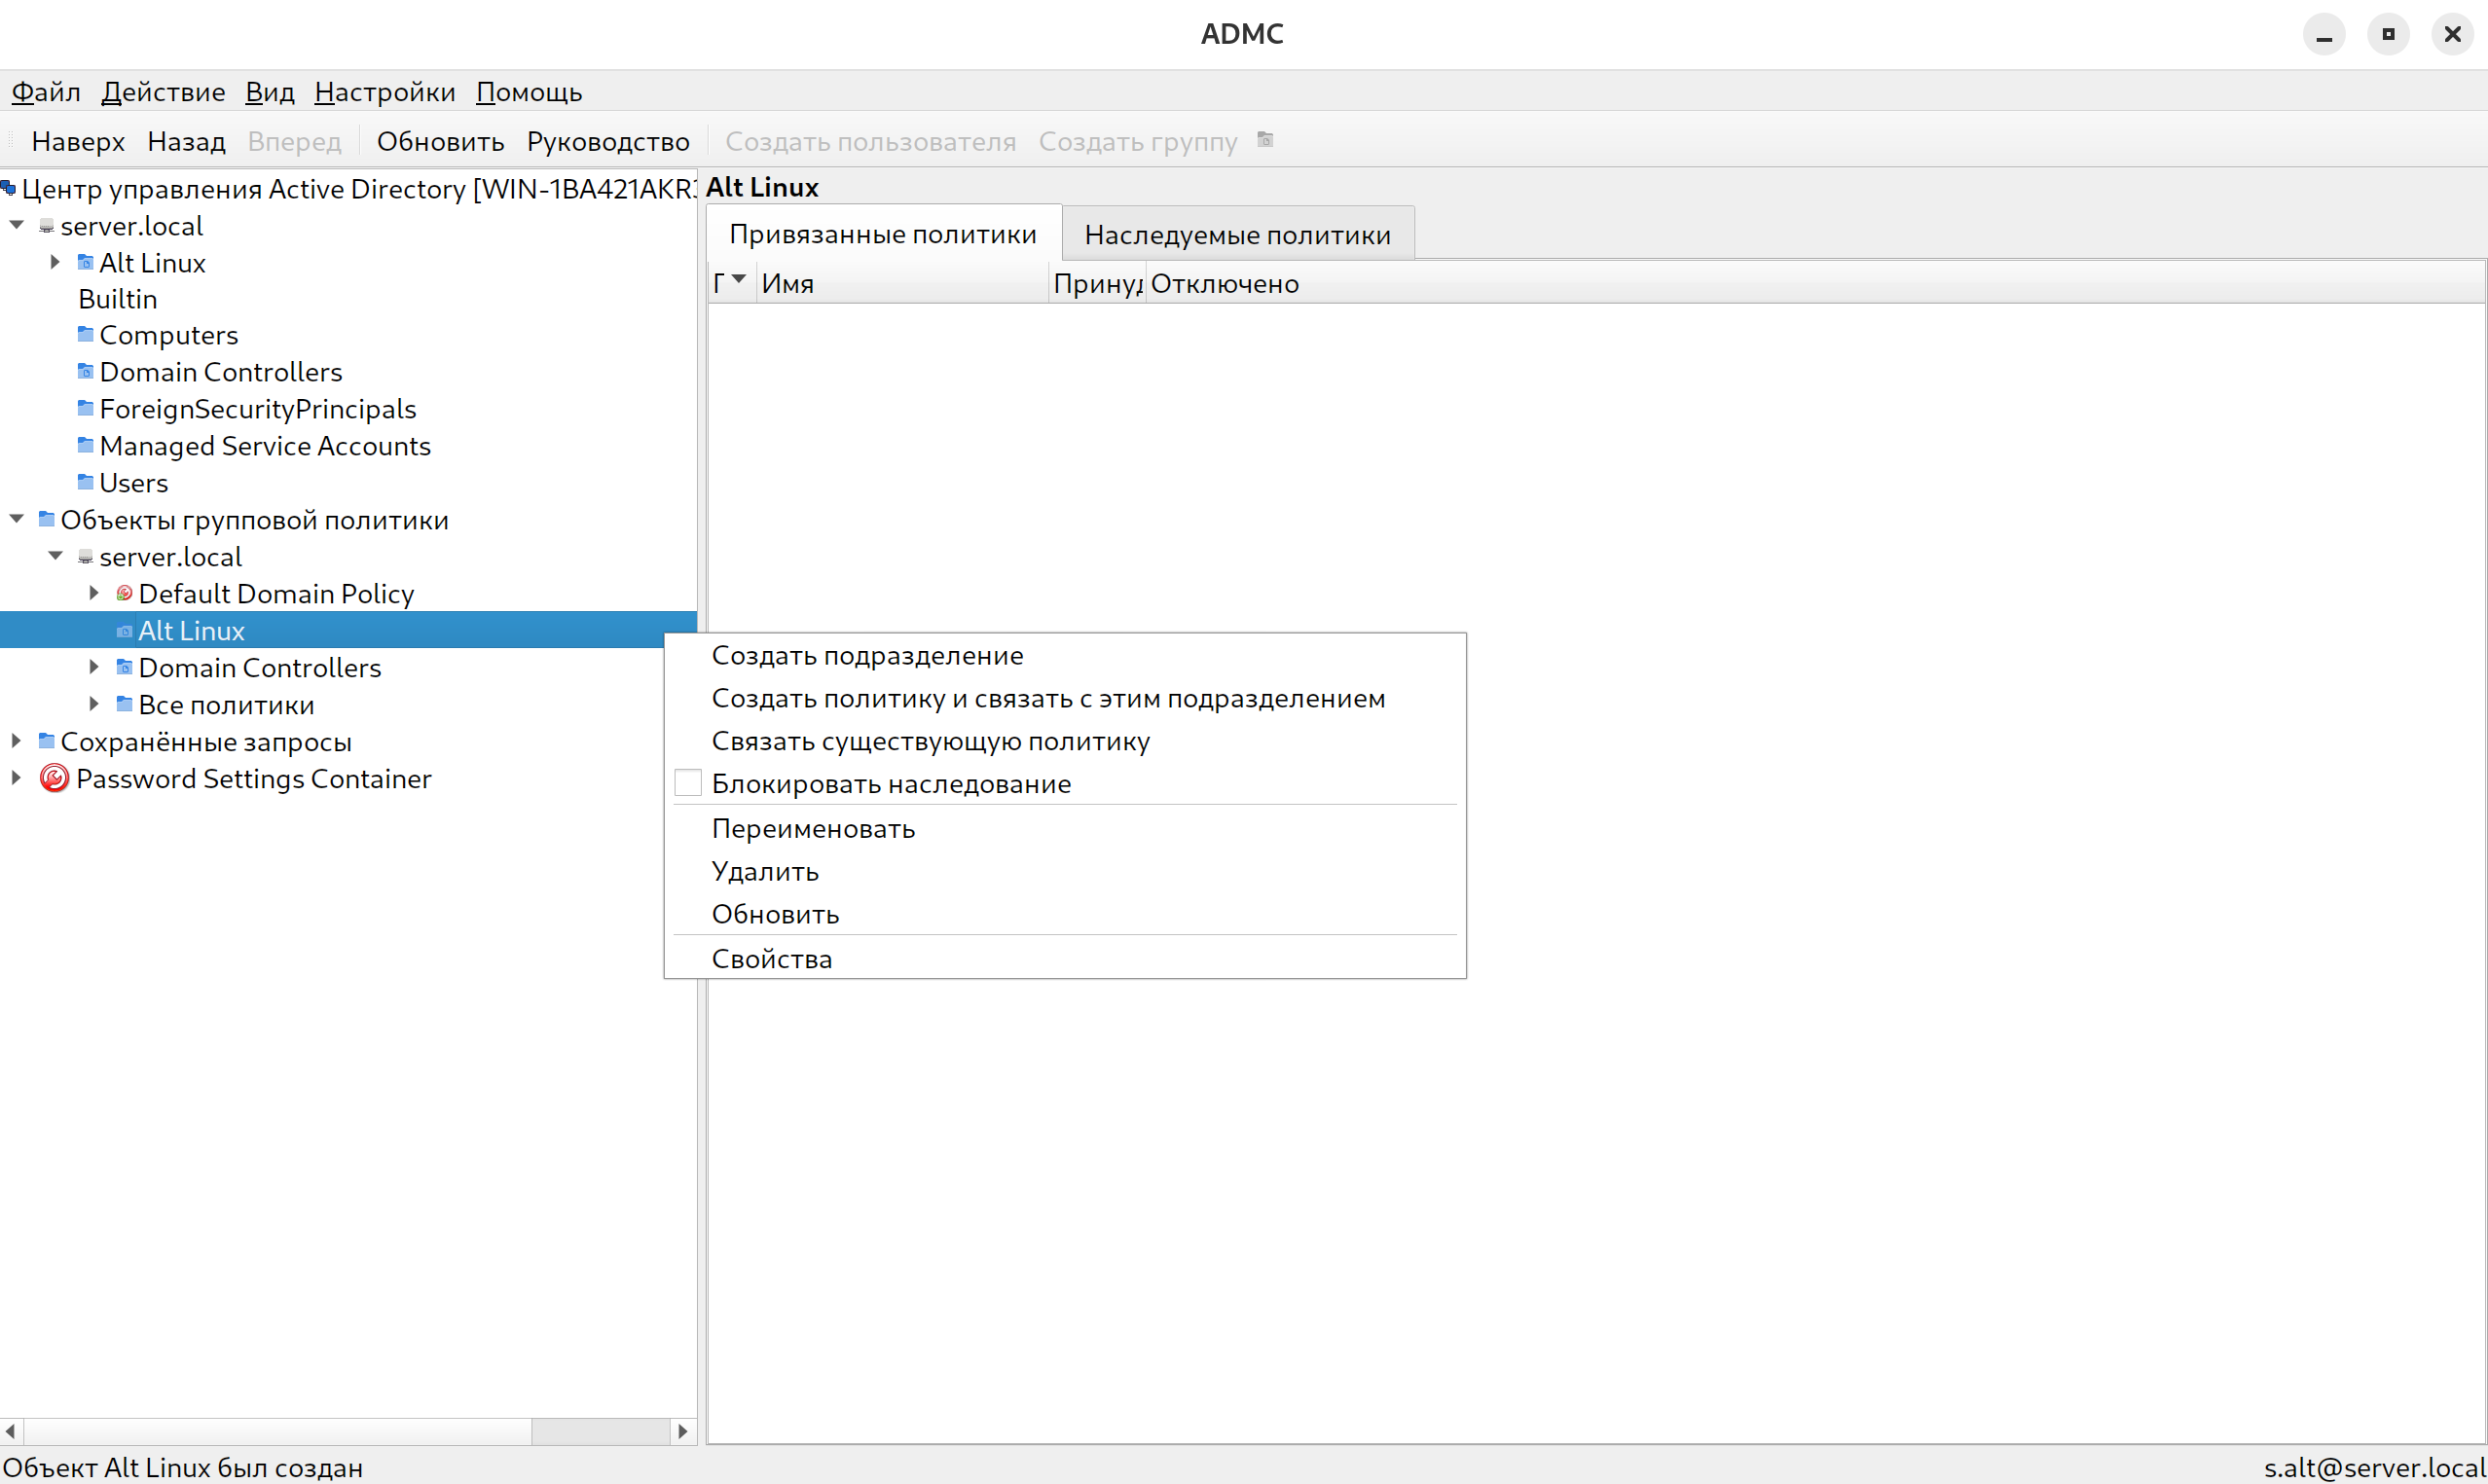Click the Default Domain Policy icon
This screenshot has width=2488, height=1484.
click(x=124, y=593)
